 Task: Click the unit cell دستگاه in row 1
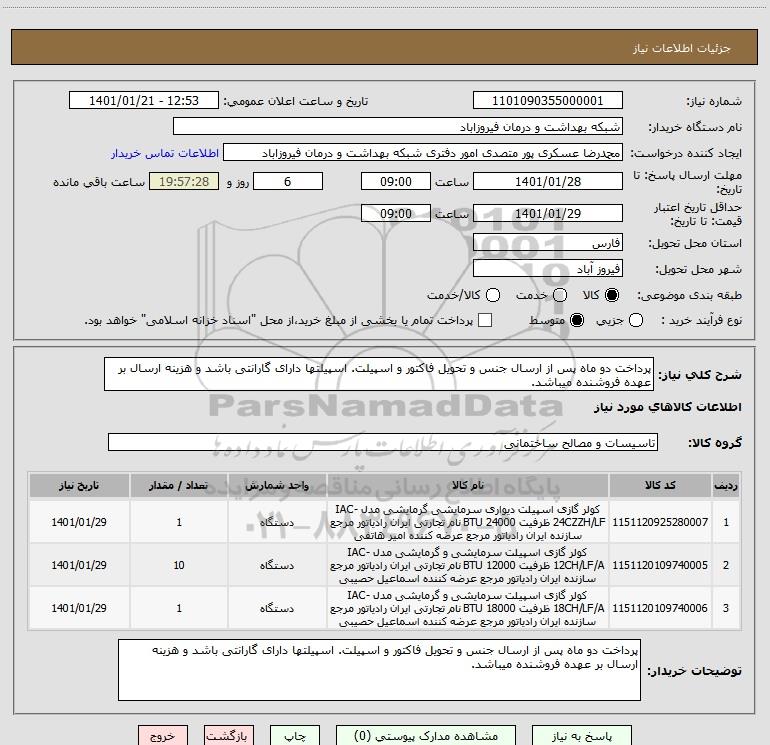(277, 522)
